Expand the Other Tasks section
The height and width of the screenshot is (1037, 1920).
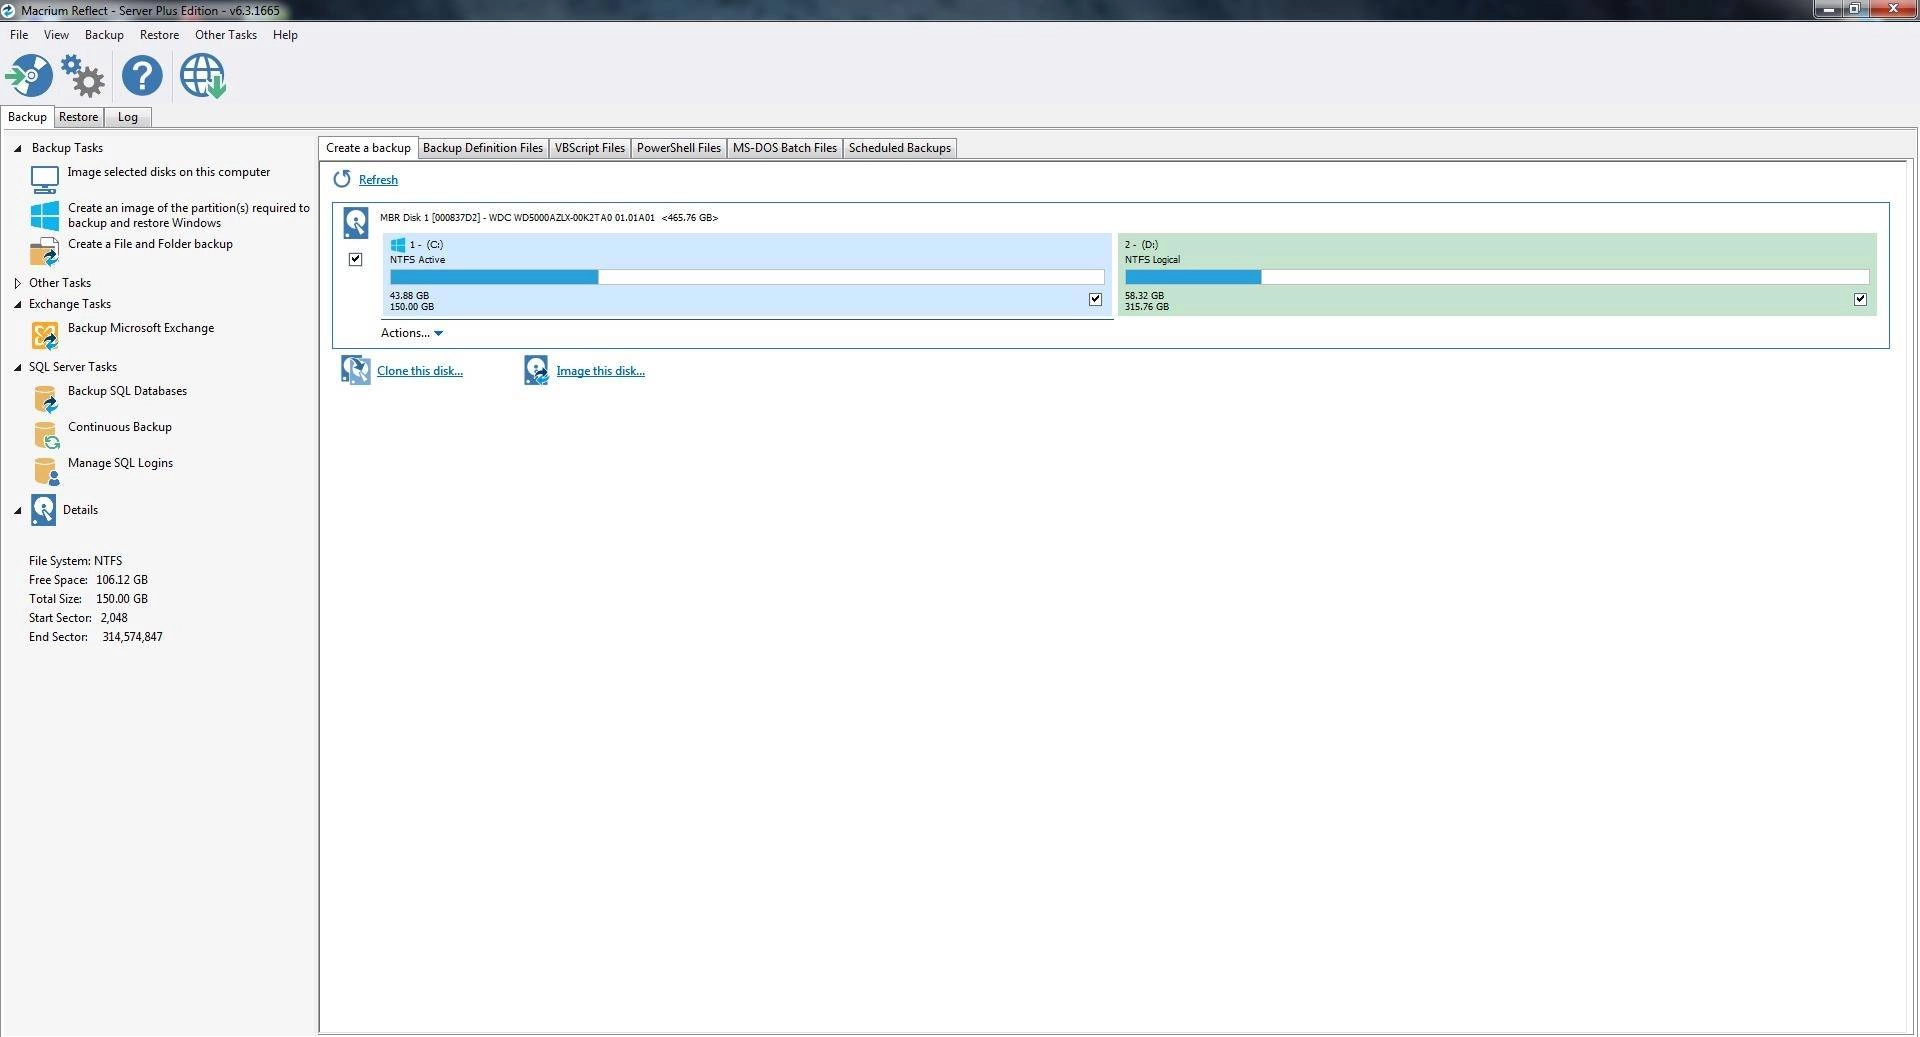click(x=17, y=283)
